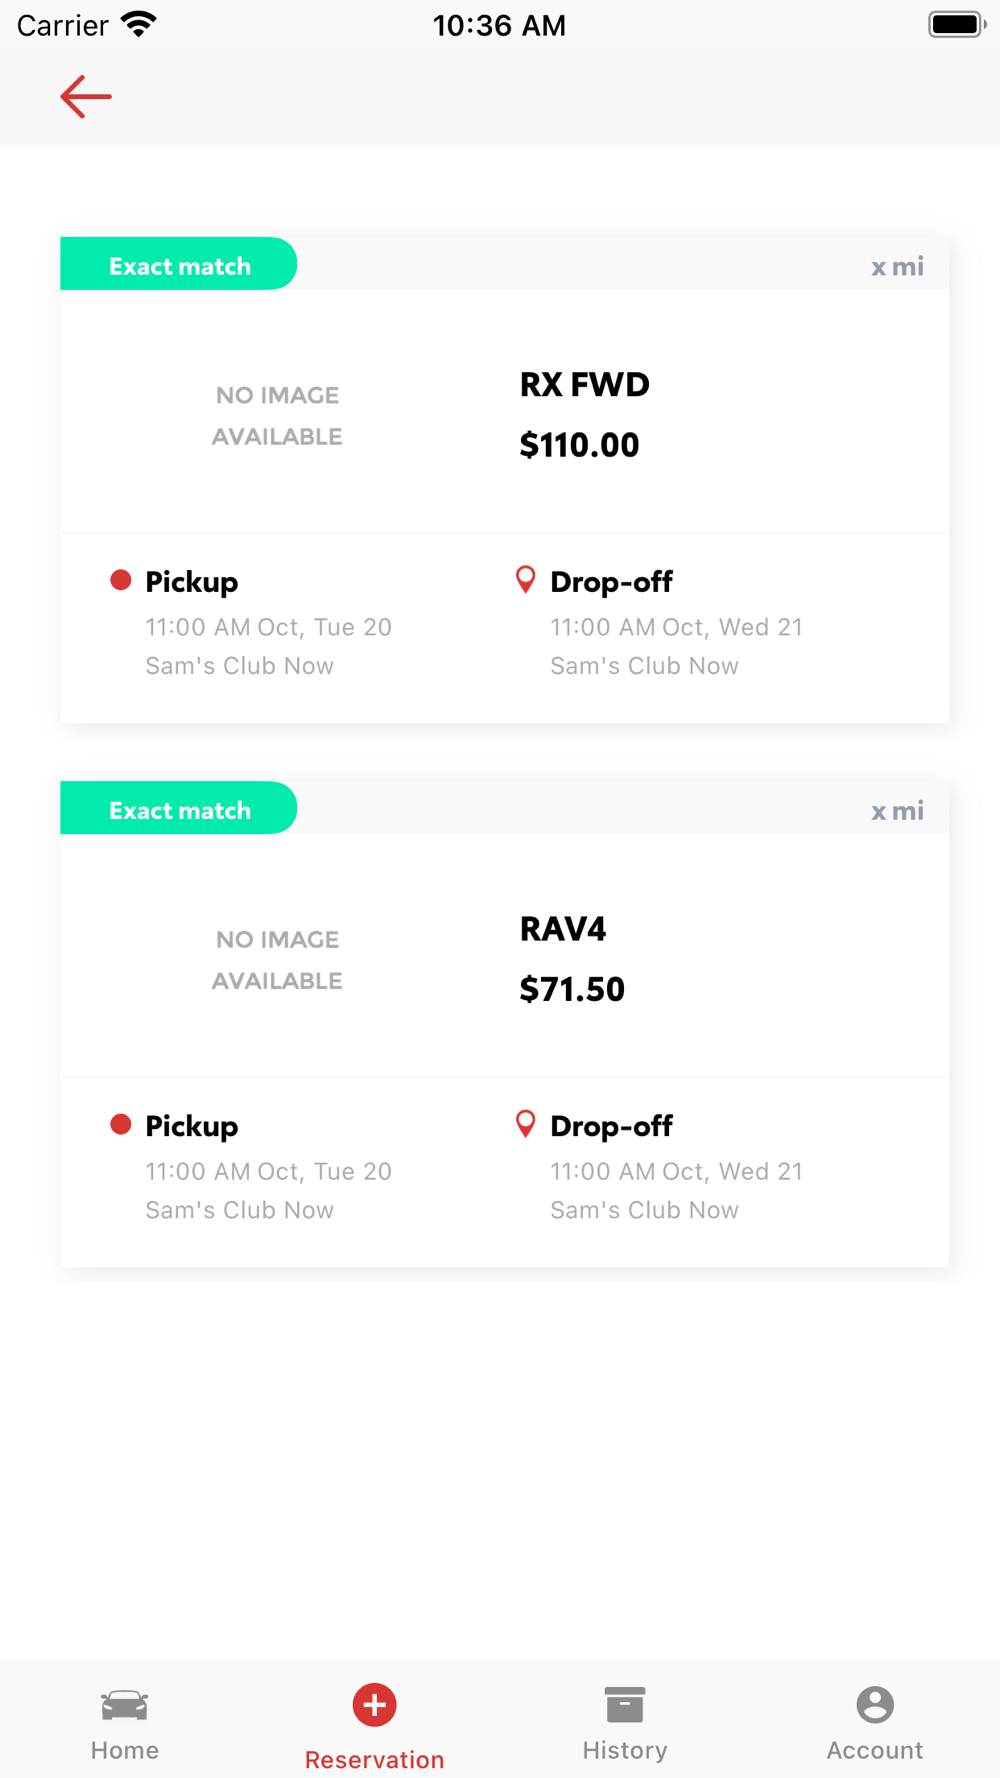Tap the red back arrow
This screenshot has height=1778, width=1000.
86,97
